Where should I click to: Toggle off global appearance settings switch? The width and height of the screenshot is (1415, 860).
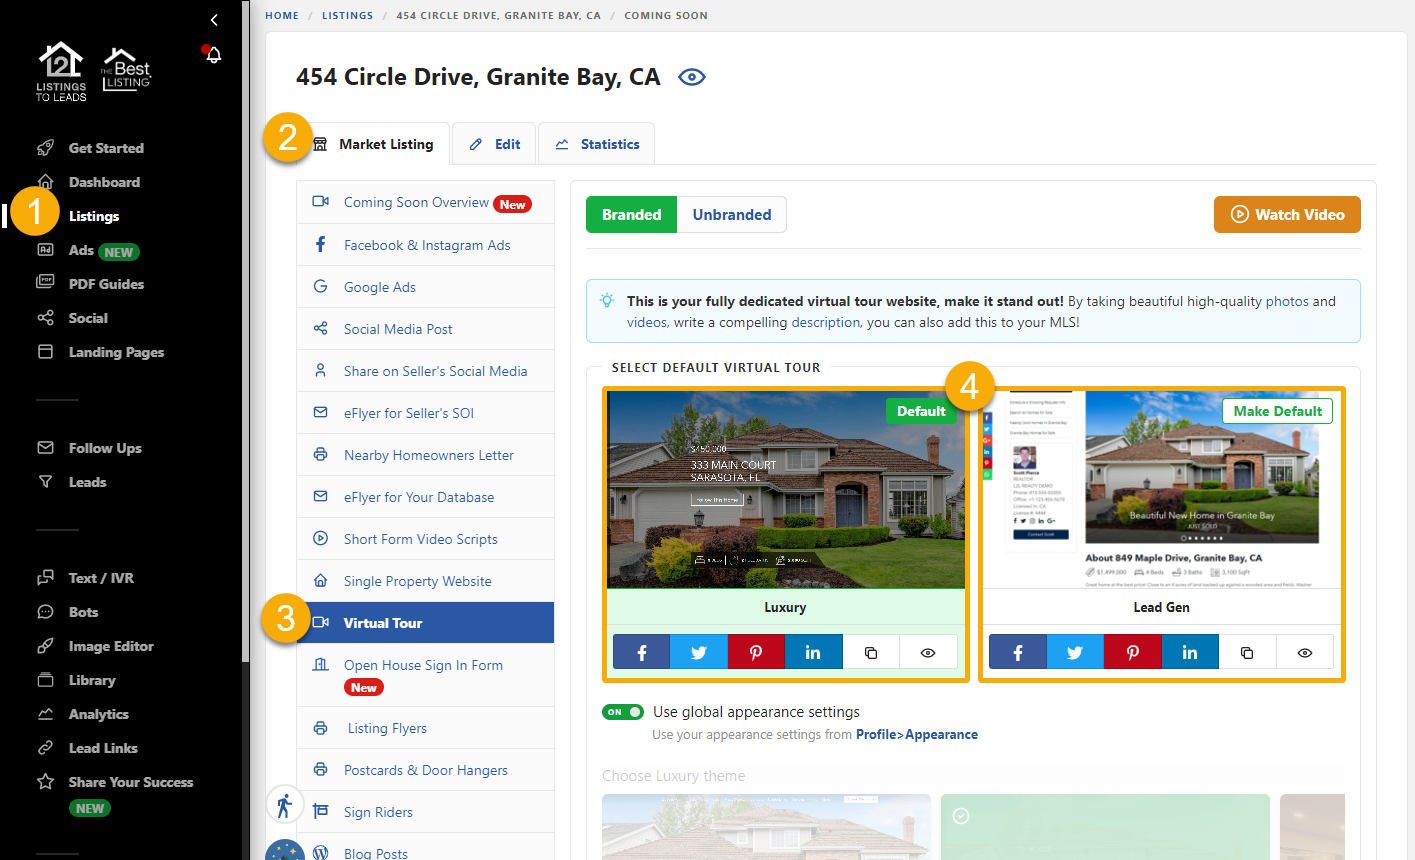click(x=622, y=712)
